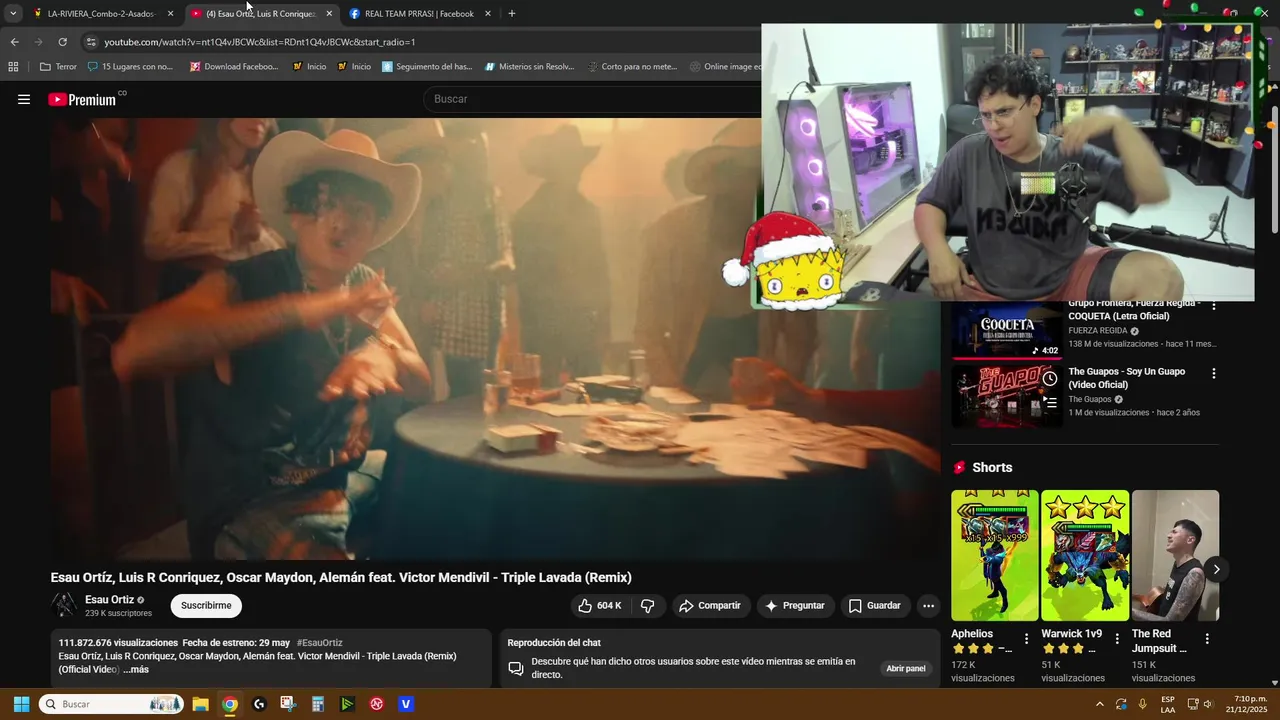Screen dimensions: 1280x720
Task: Open Google Chrome taskbar icon
Action: point(230,704)
